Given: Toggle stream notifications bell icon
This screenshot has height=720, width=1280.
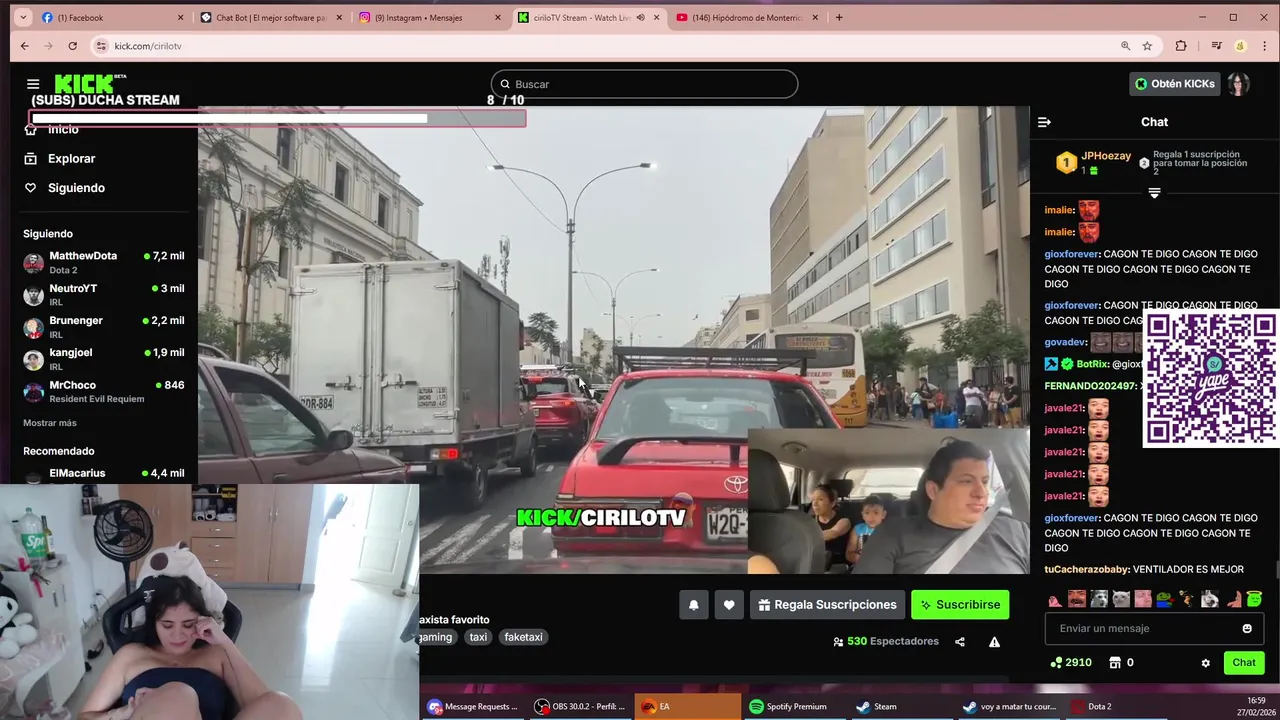Looking at the screenshot, I should (693, 605).
